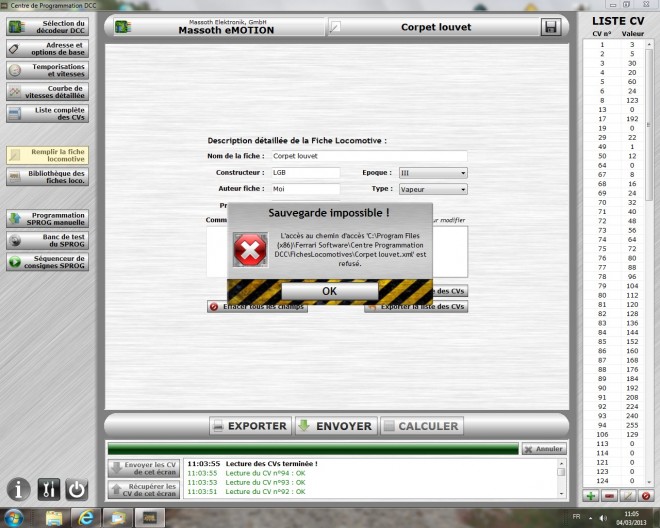
Task: Click the Annuler button
Action: point(544,449)
